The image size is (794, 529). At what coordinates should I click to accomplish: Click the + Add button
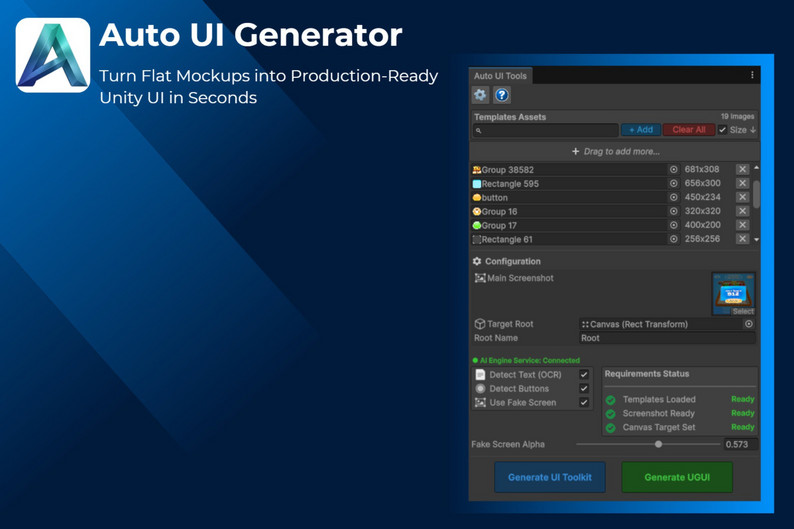pos(641,130)
